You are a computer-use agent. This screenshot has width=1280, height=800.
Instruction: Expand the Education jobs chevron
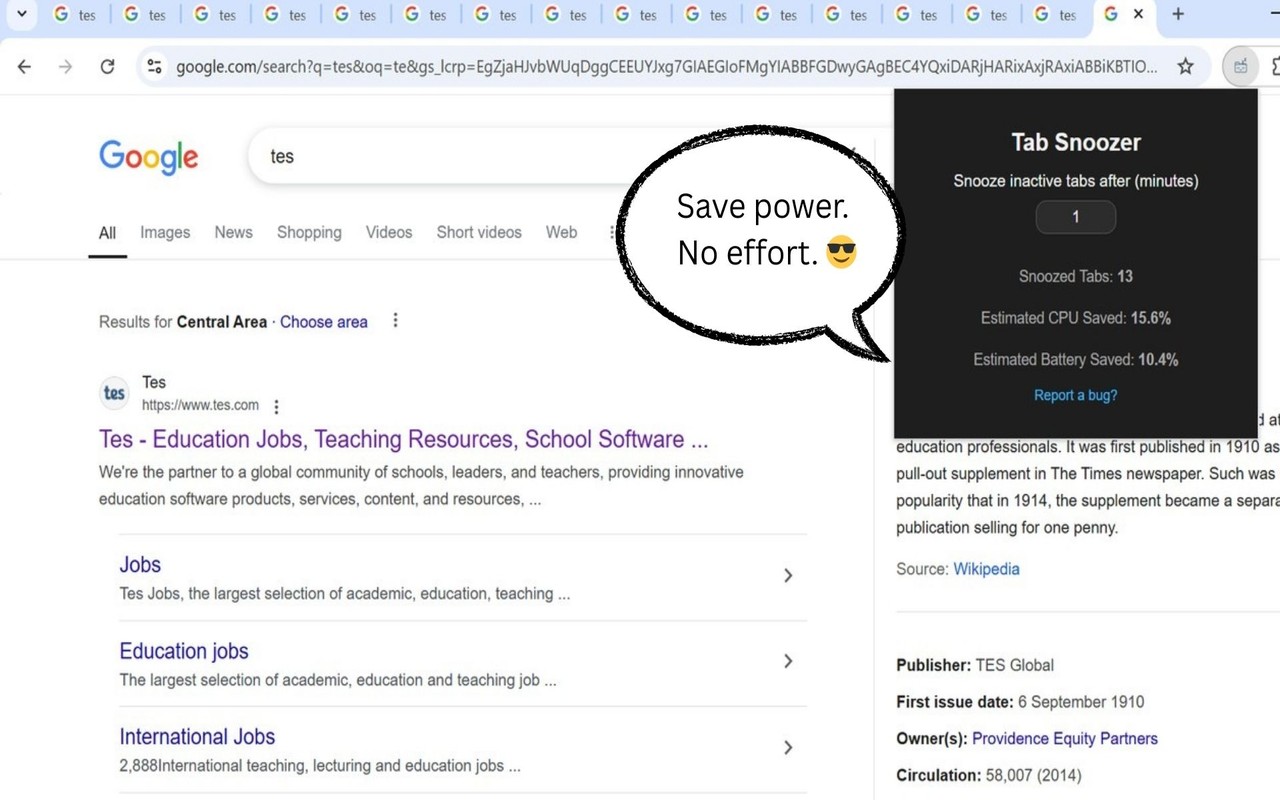click(x=788, y=662)
